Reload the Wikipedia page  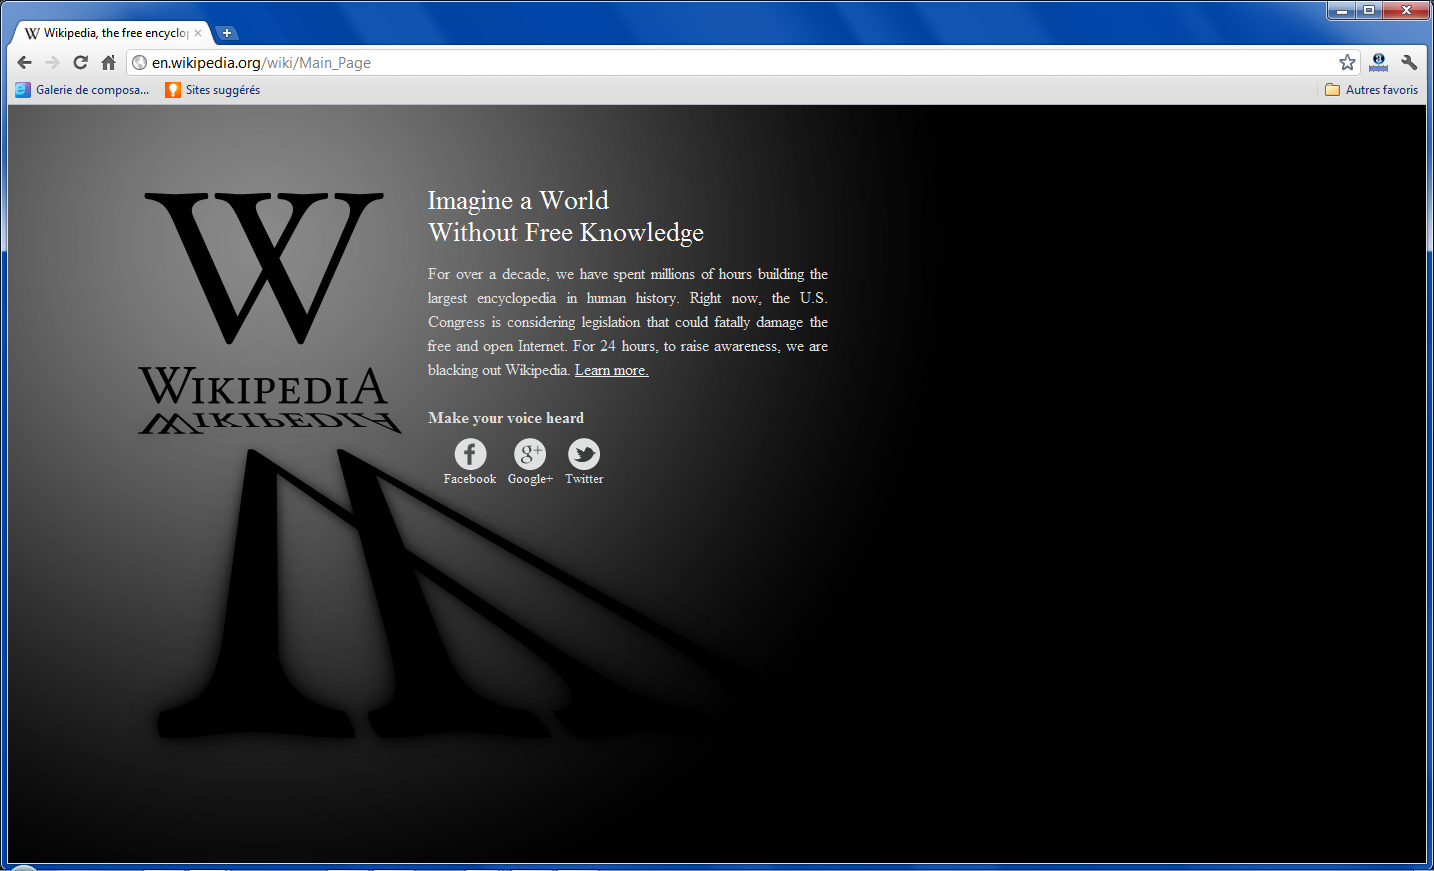(x=81, y=62)
